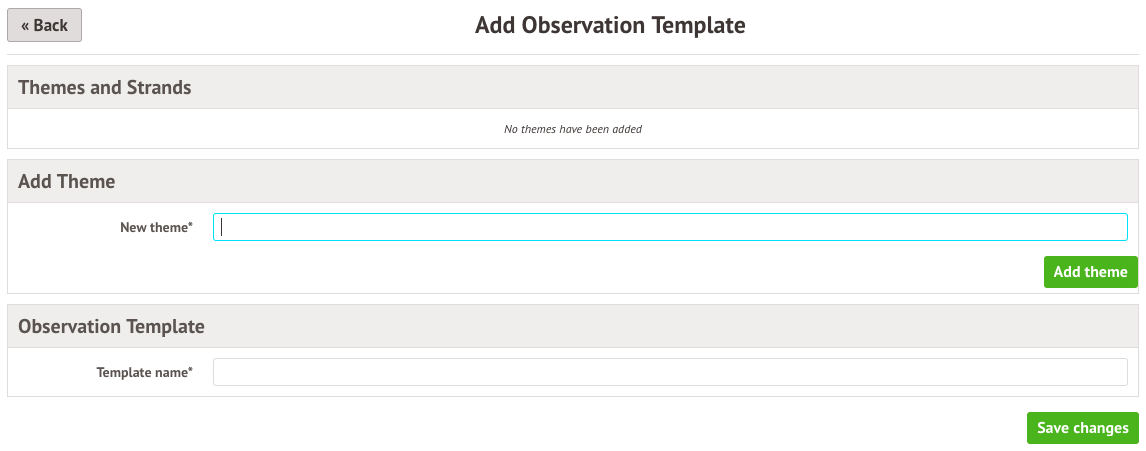The width and height of the screenshot is (1146, 451).
Task: Click the word "Strands" in the first heading
Action: tap(159, 87)
